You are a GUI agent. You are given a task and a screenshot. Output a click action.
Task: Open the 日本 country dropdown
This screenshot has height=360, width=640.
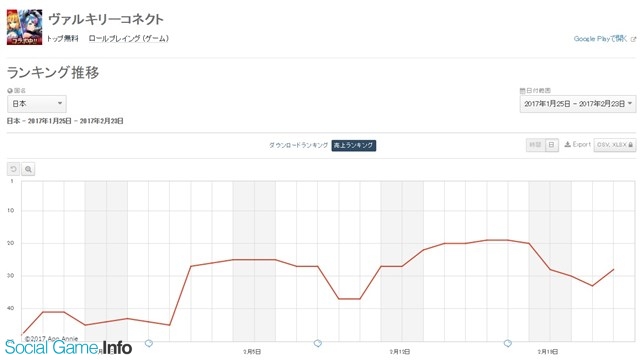click(37, 104)
